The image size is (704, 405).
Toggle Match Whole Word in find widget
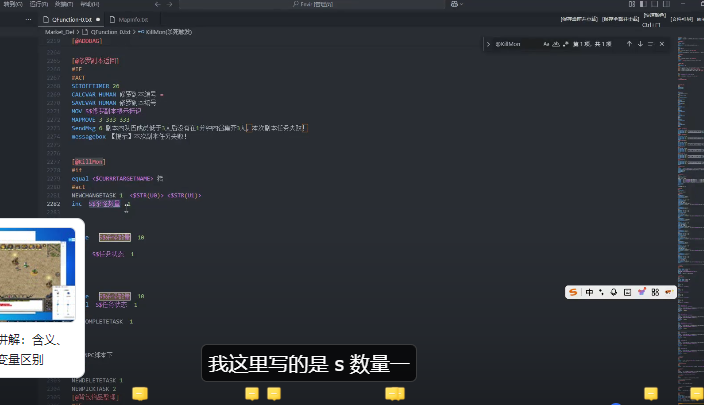click(556, 44)
